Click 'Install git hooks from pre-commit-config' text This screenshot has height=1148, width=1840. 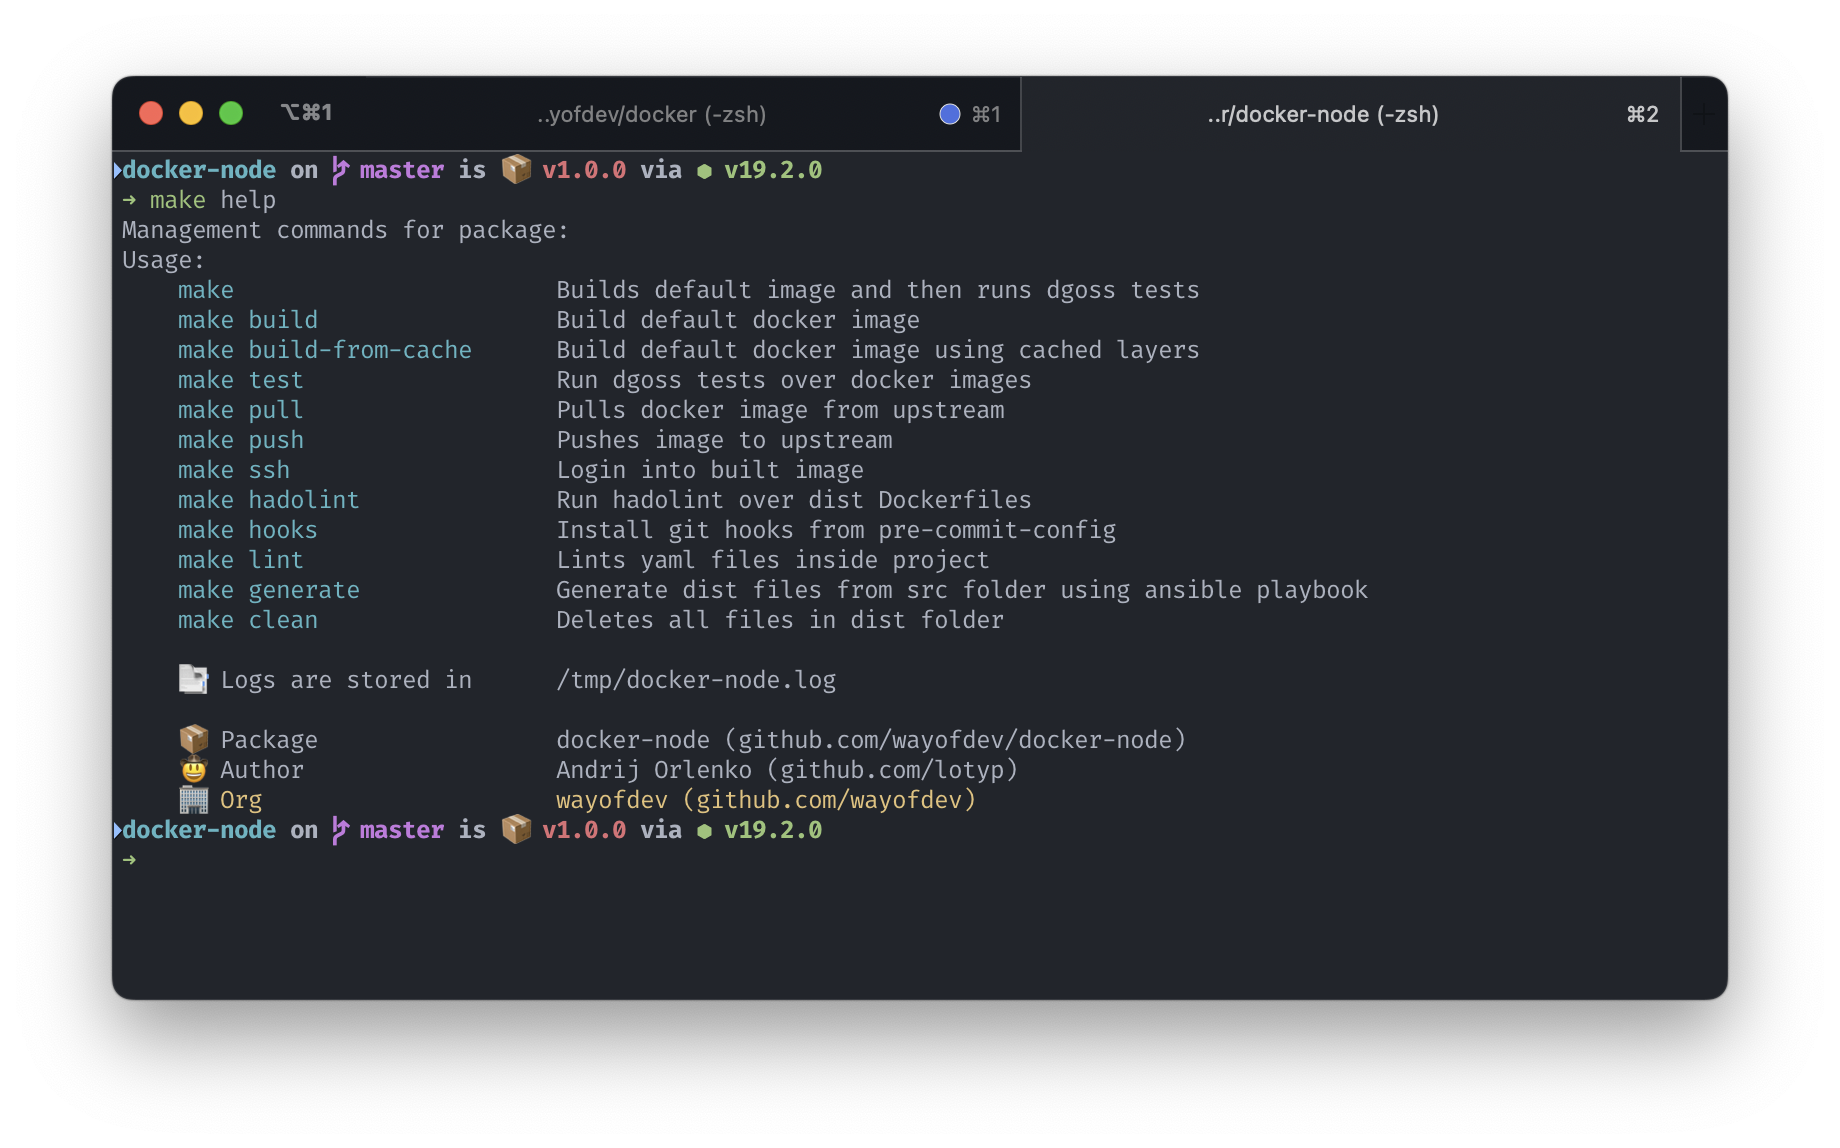[x=836, y=530]
